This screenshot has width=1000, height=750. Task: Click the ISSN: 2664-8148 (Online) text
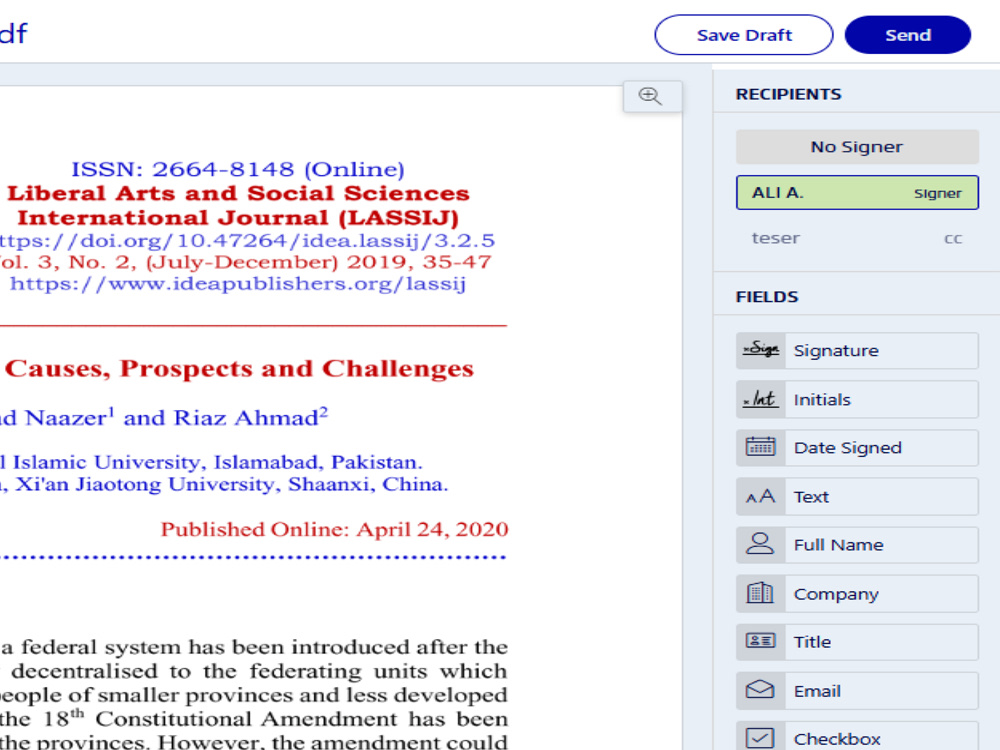237,169
